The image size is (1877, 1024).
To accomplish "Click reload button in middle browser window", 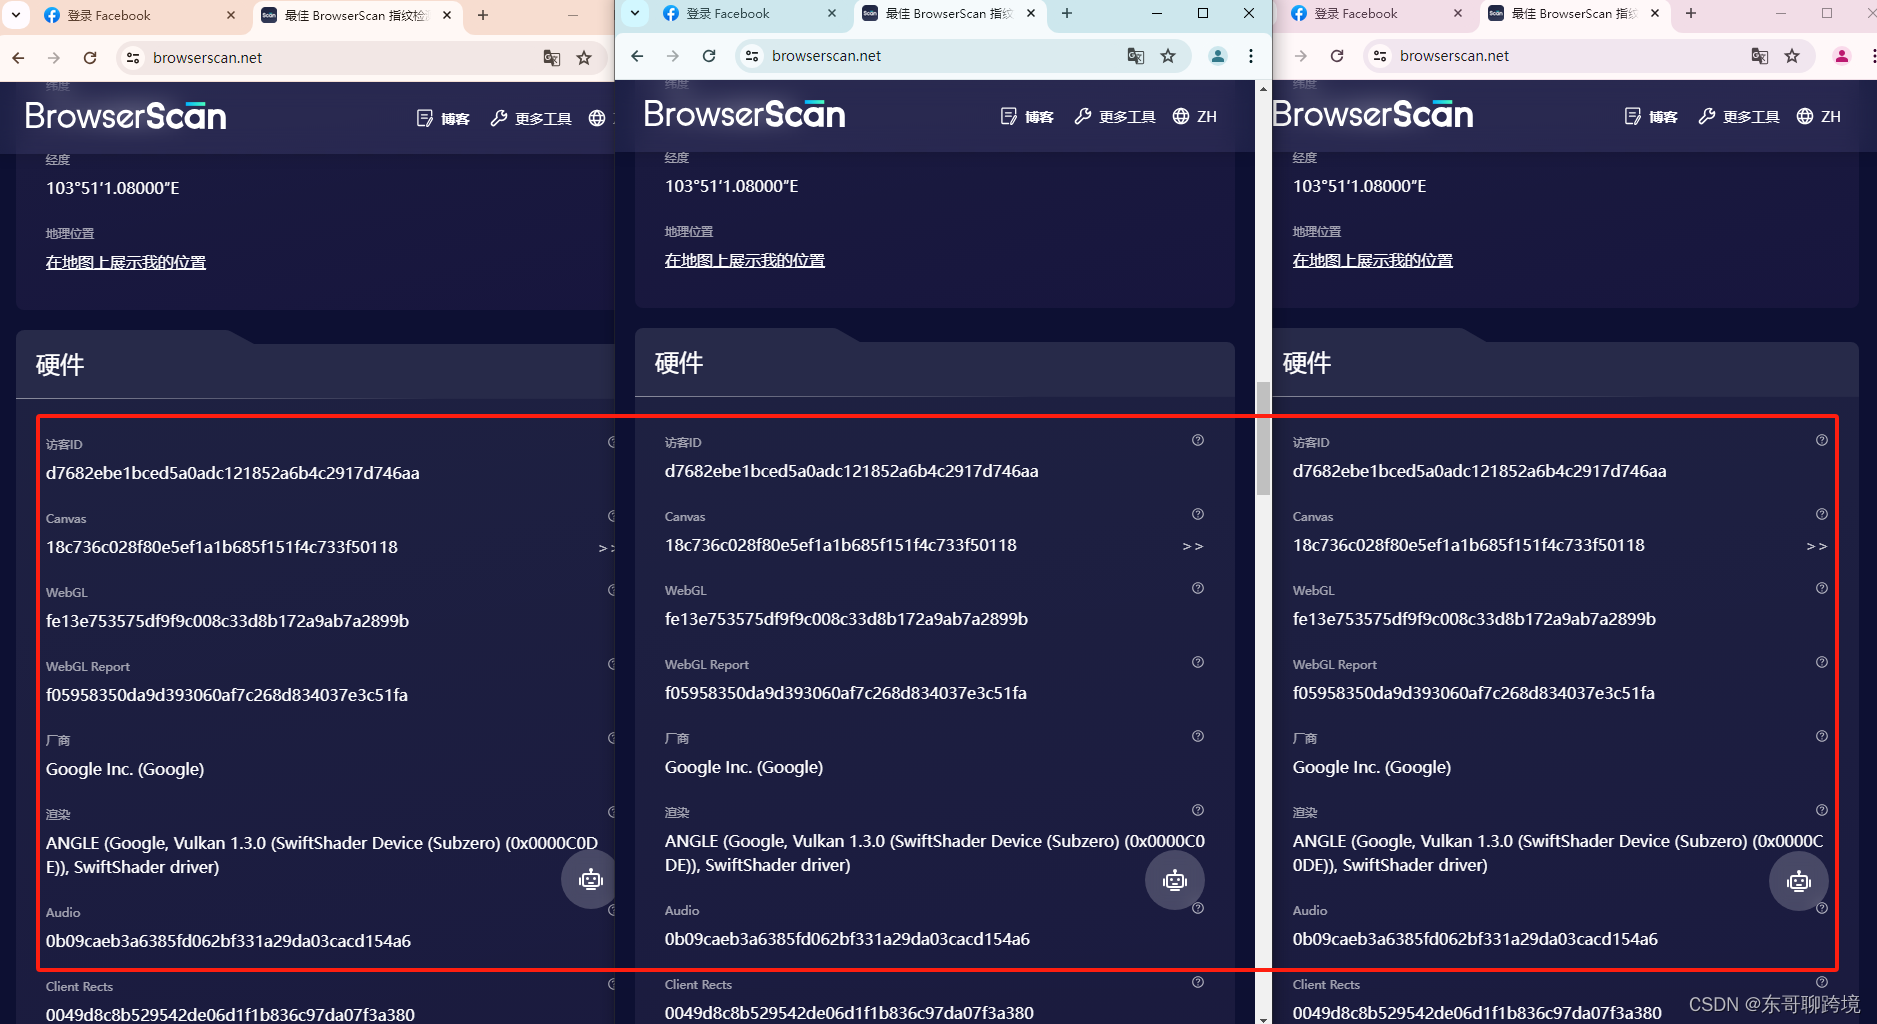I will pos(709,56).
